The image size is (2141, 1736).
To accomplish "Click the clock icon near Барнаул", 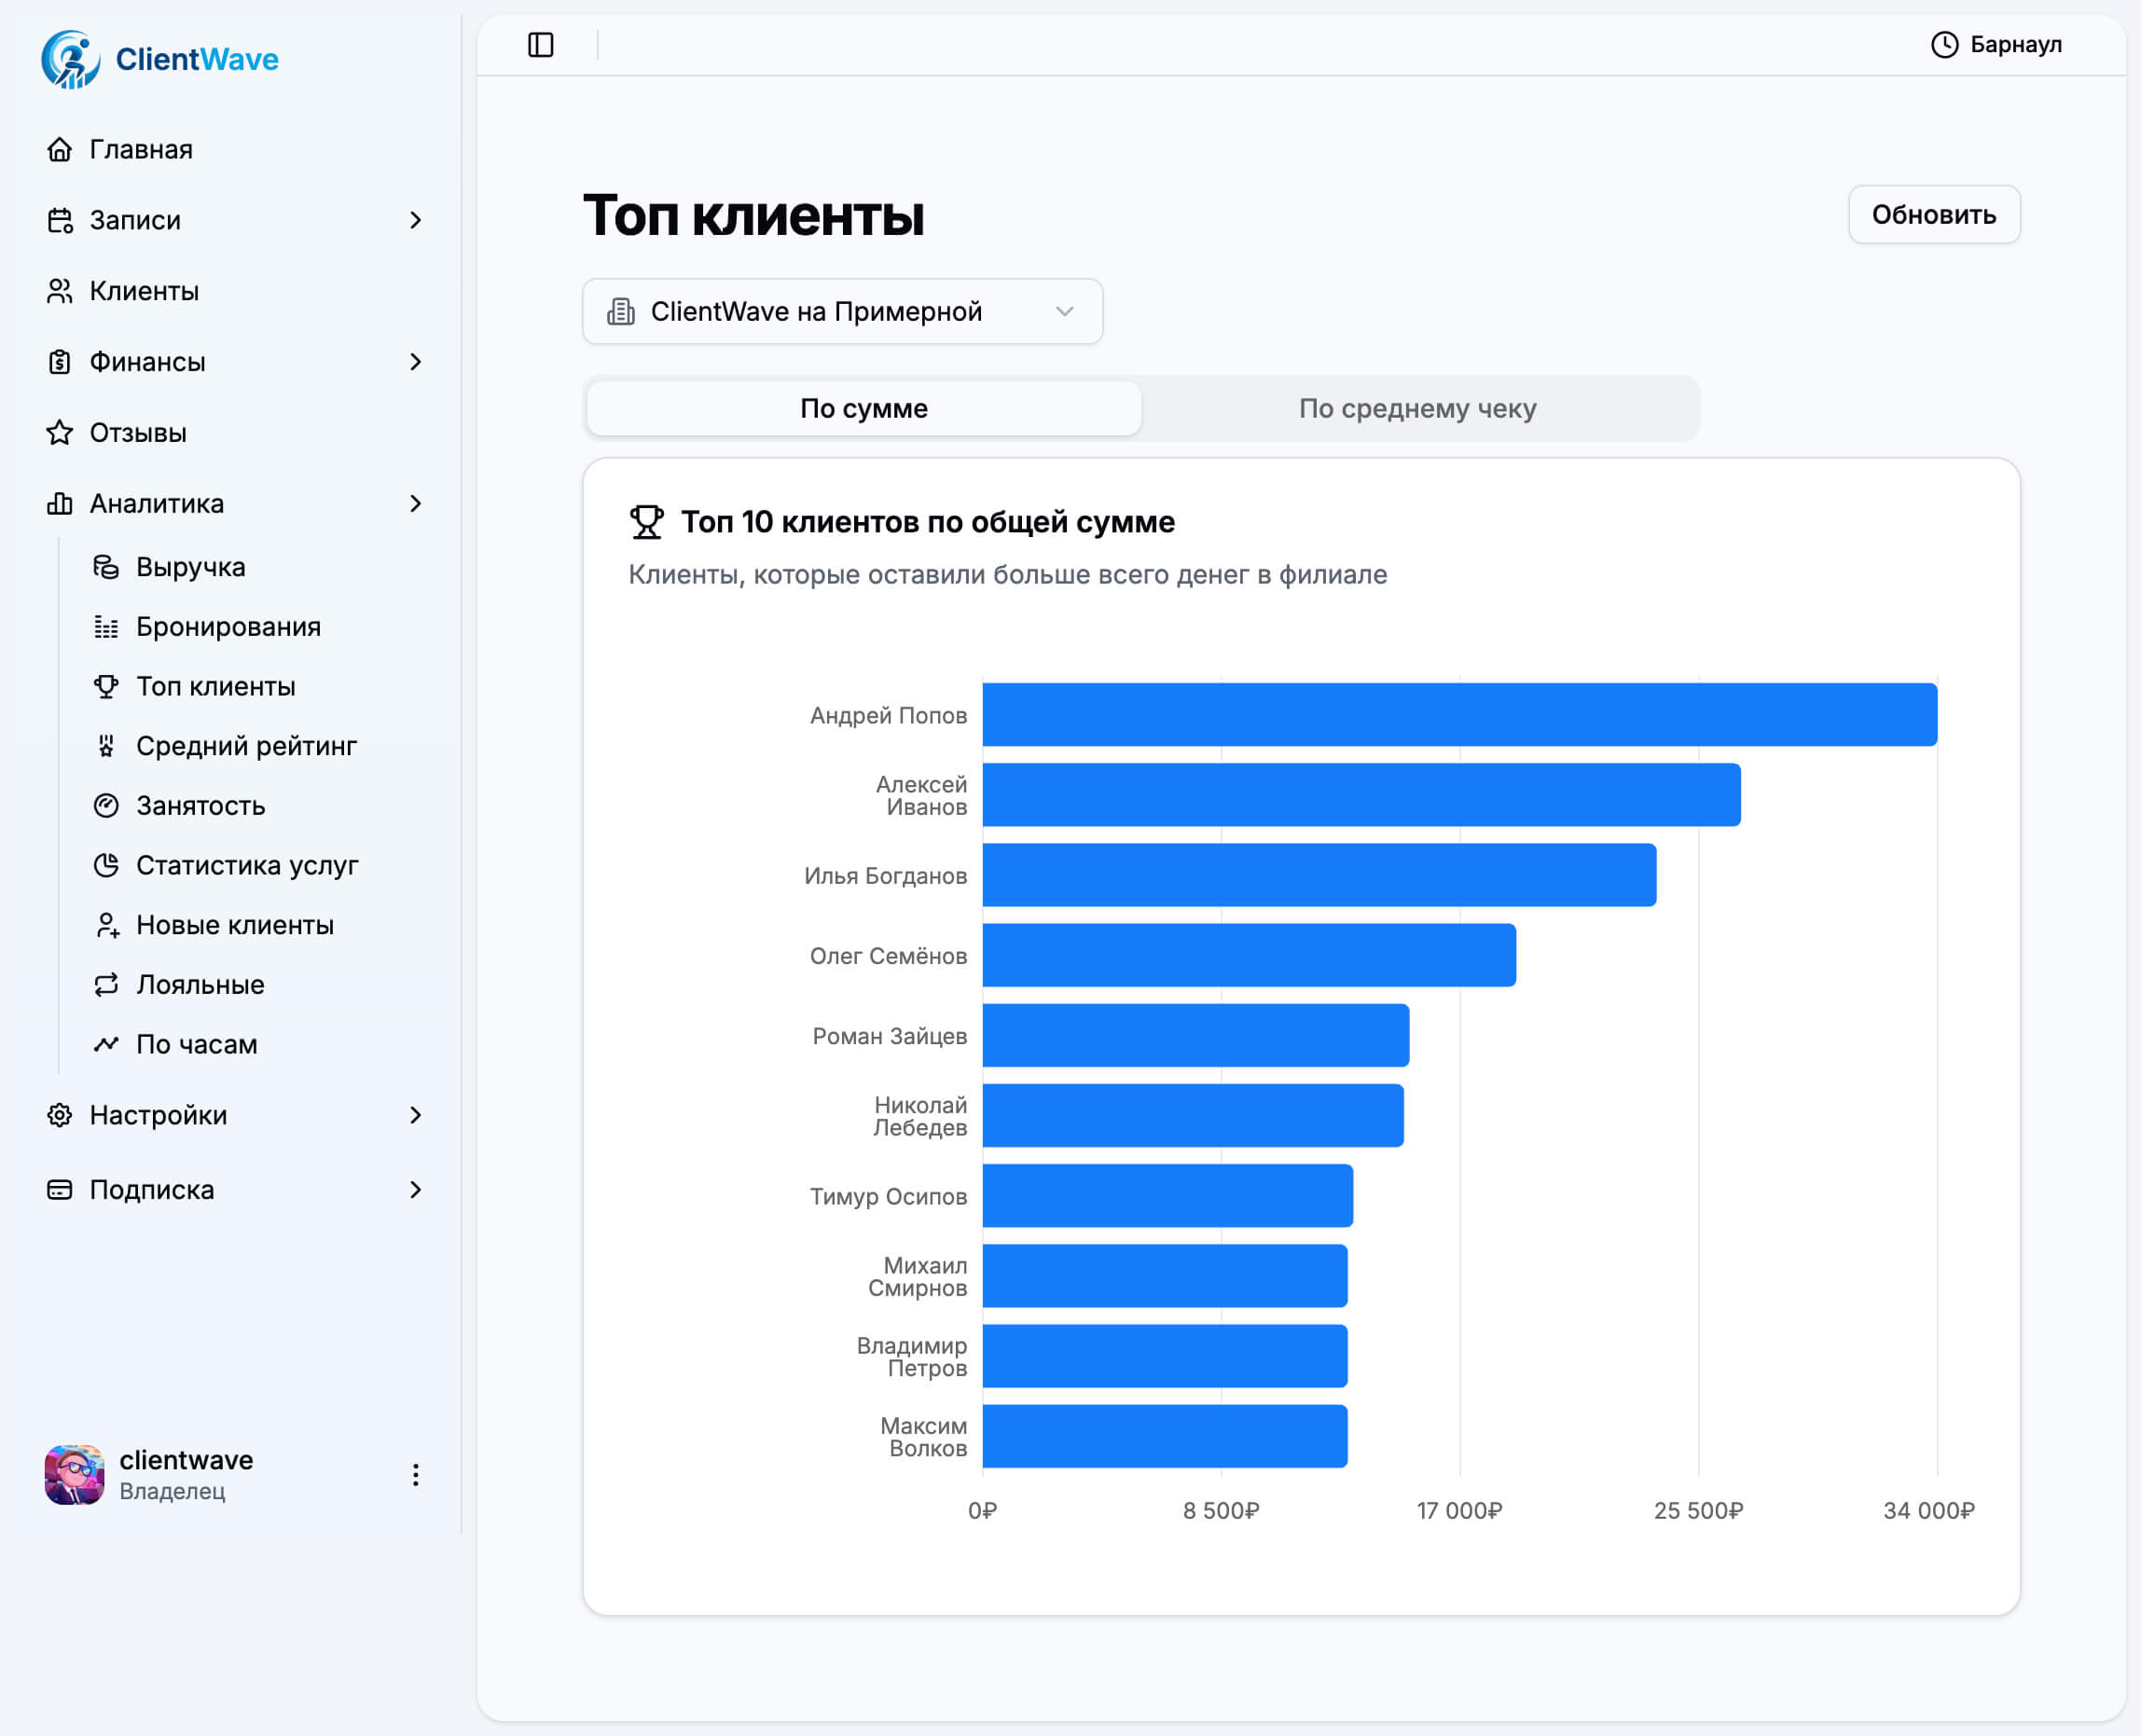I will coord(1943,45).
